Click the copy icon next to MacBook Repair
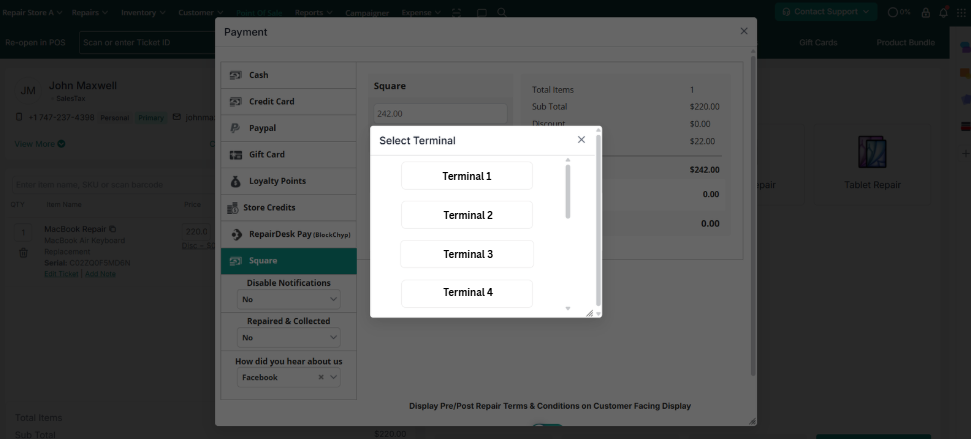Viewport: 971px width, 439px height. tap(112, 229)
